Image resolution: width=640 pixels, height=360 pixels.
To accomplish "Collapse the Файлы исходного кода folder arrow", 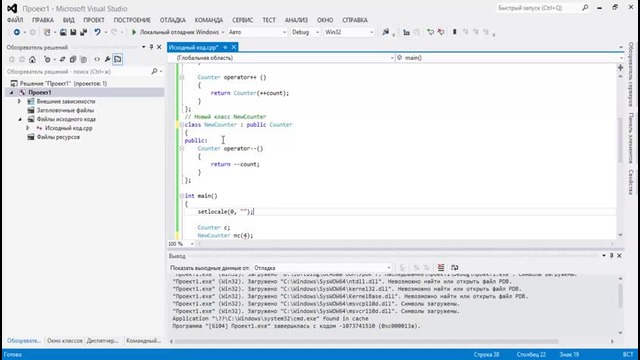I will click(x=20, y=119).
